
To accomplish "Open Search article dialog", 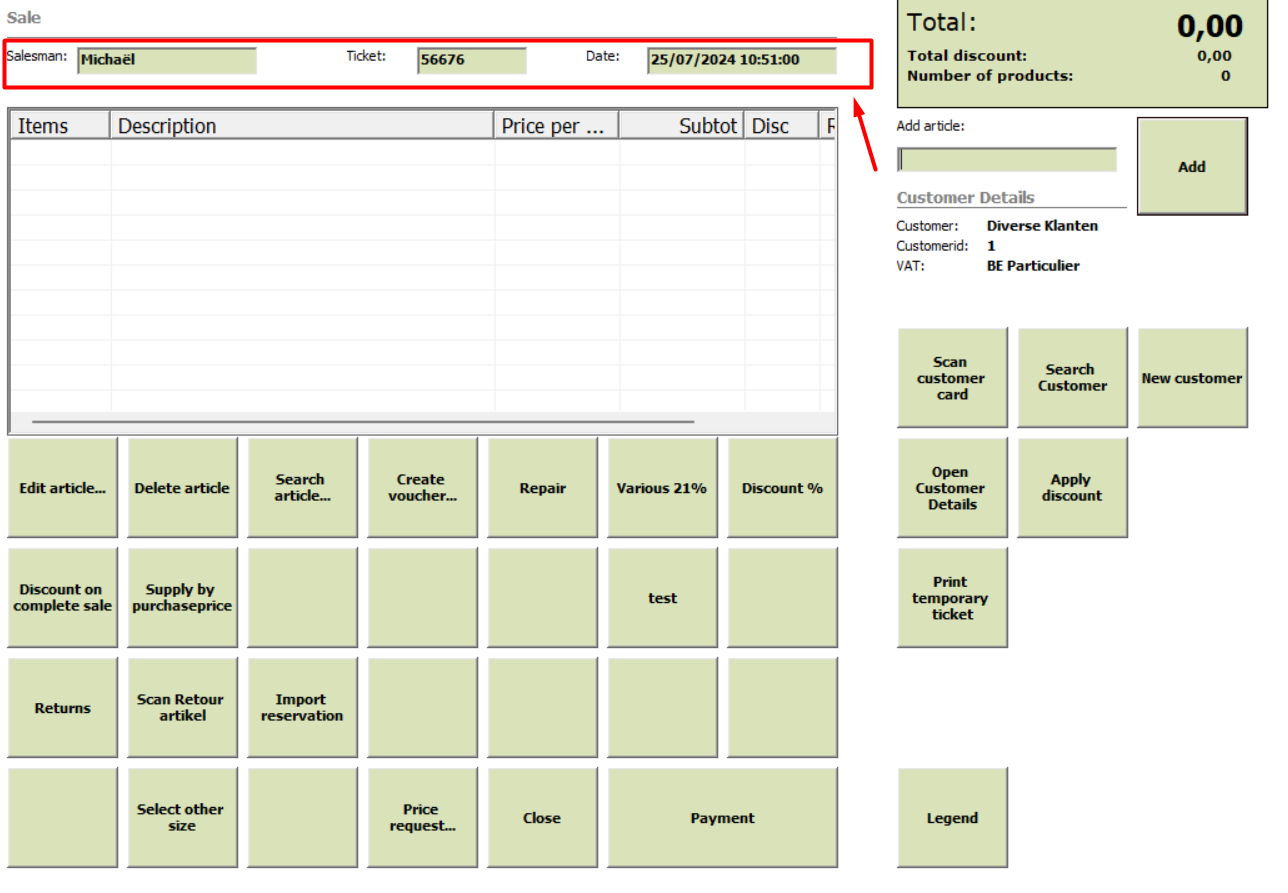I will click(x=303, y=488).
